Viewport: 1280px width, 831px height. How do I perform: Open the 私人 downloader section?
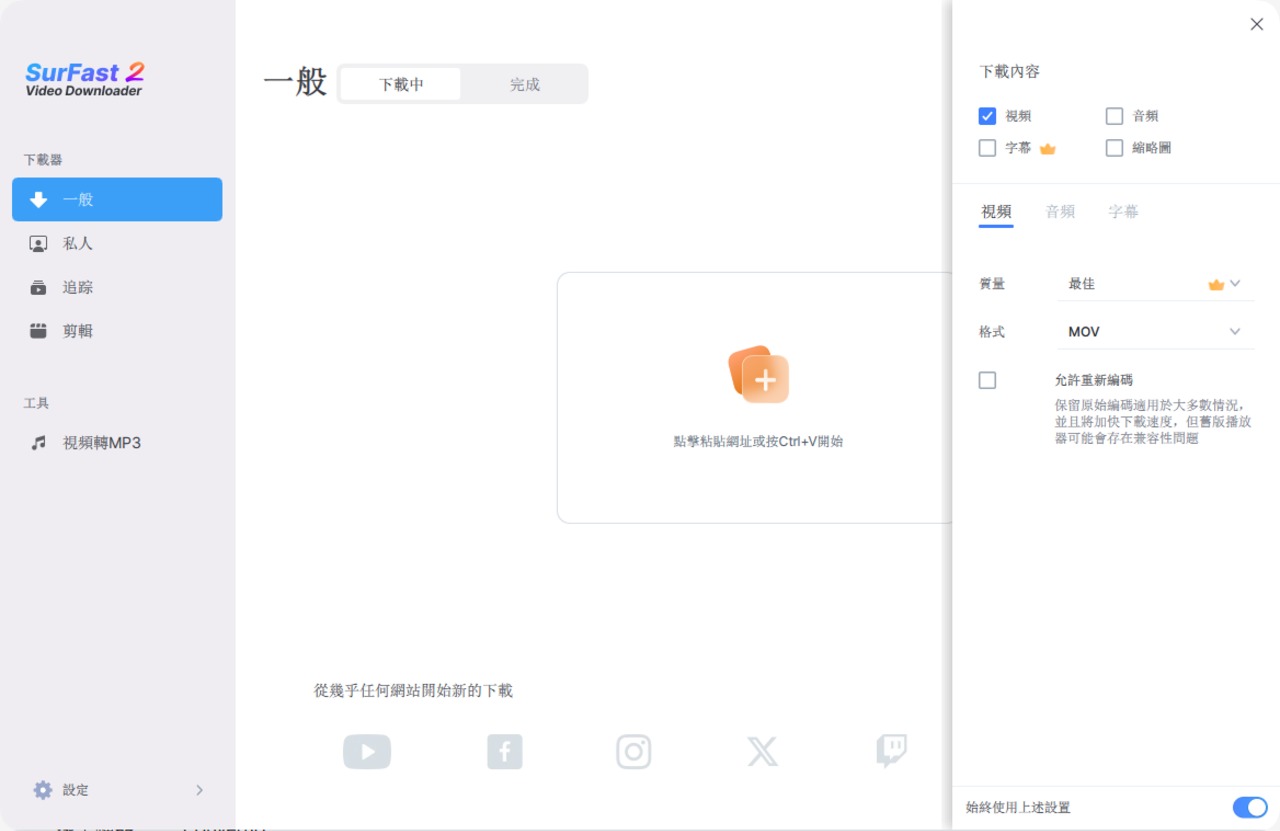pos(77,244)
